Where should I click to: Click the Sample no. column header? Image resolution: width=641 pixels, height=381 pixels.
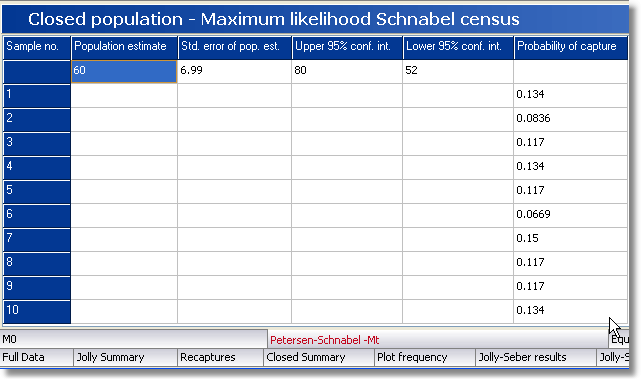37,47
